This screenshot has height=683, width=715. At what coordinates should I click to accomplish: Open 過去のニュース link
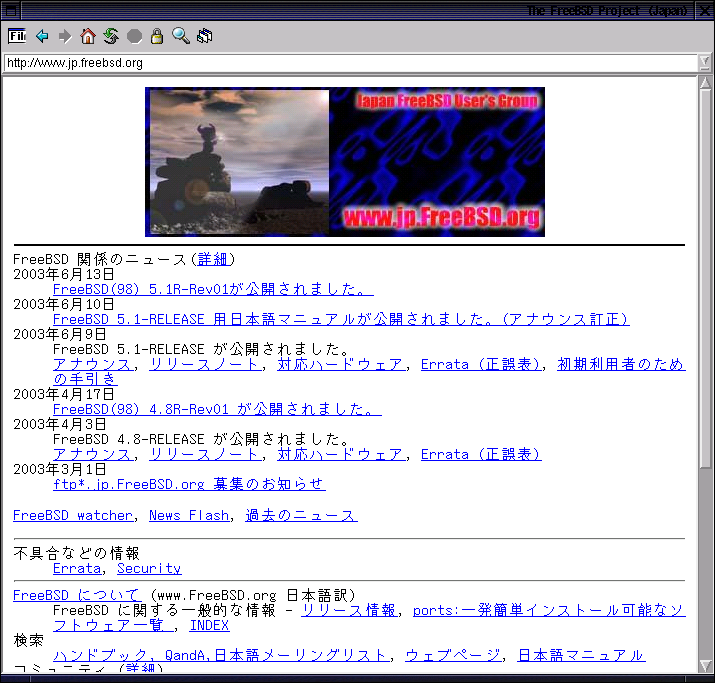[x=301, y=516]
